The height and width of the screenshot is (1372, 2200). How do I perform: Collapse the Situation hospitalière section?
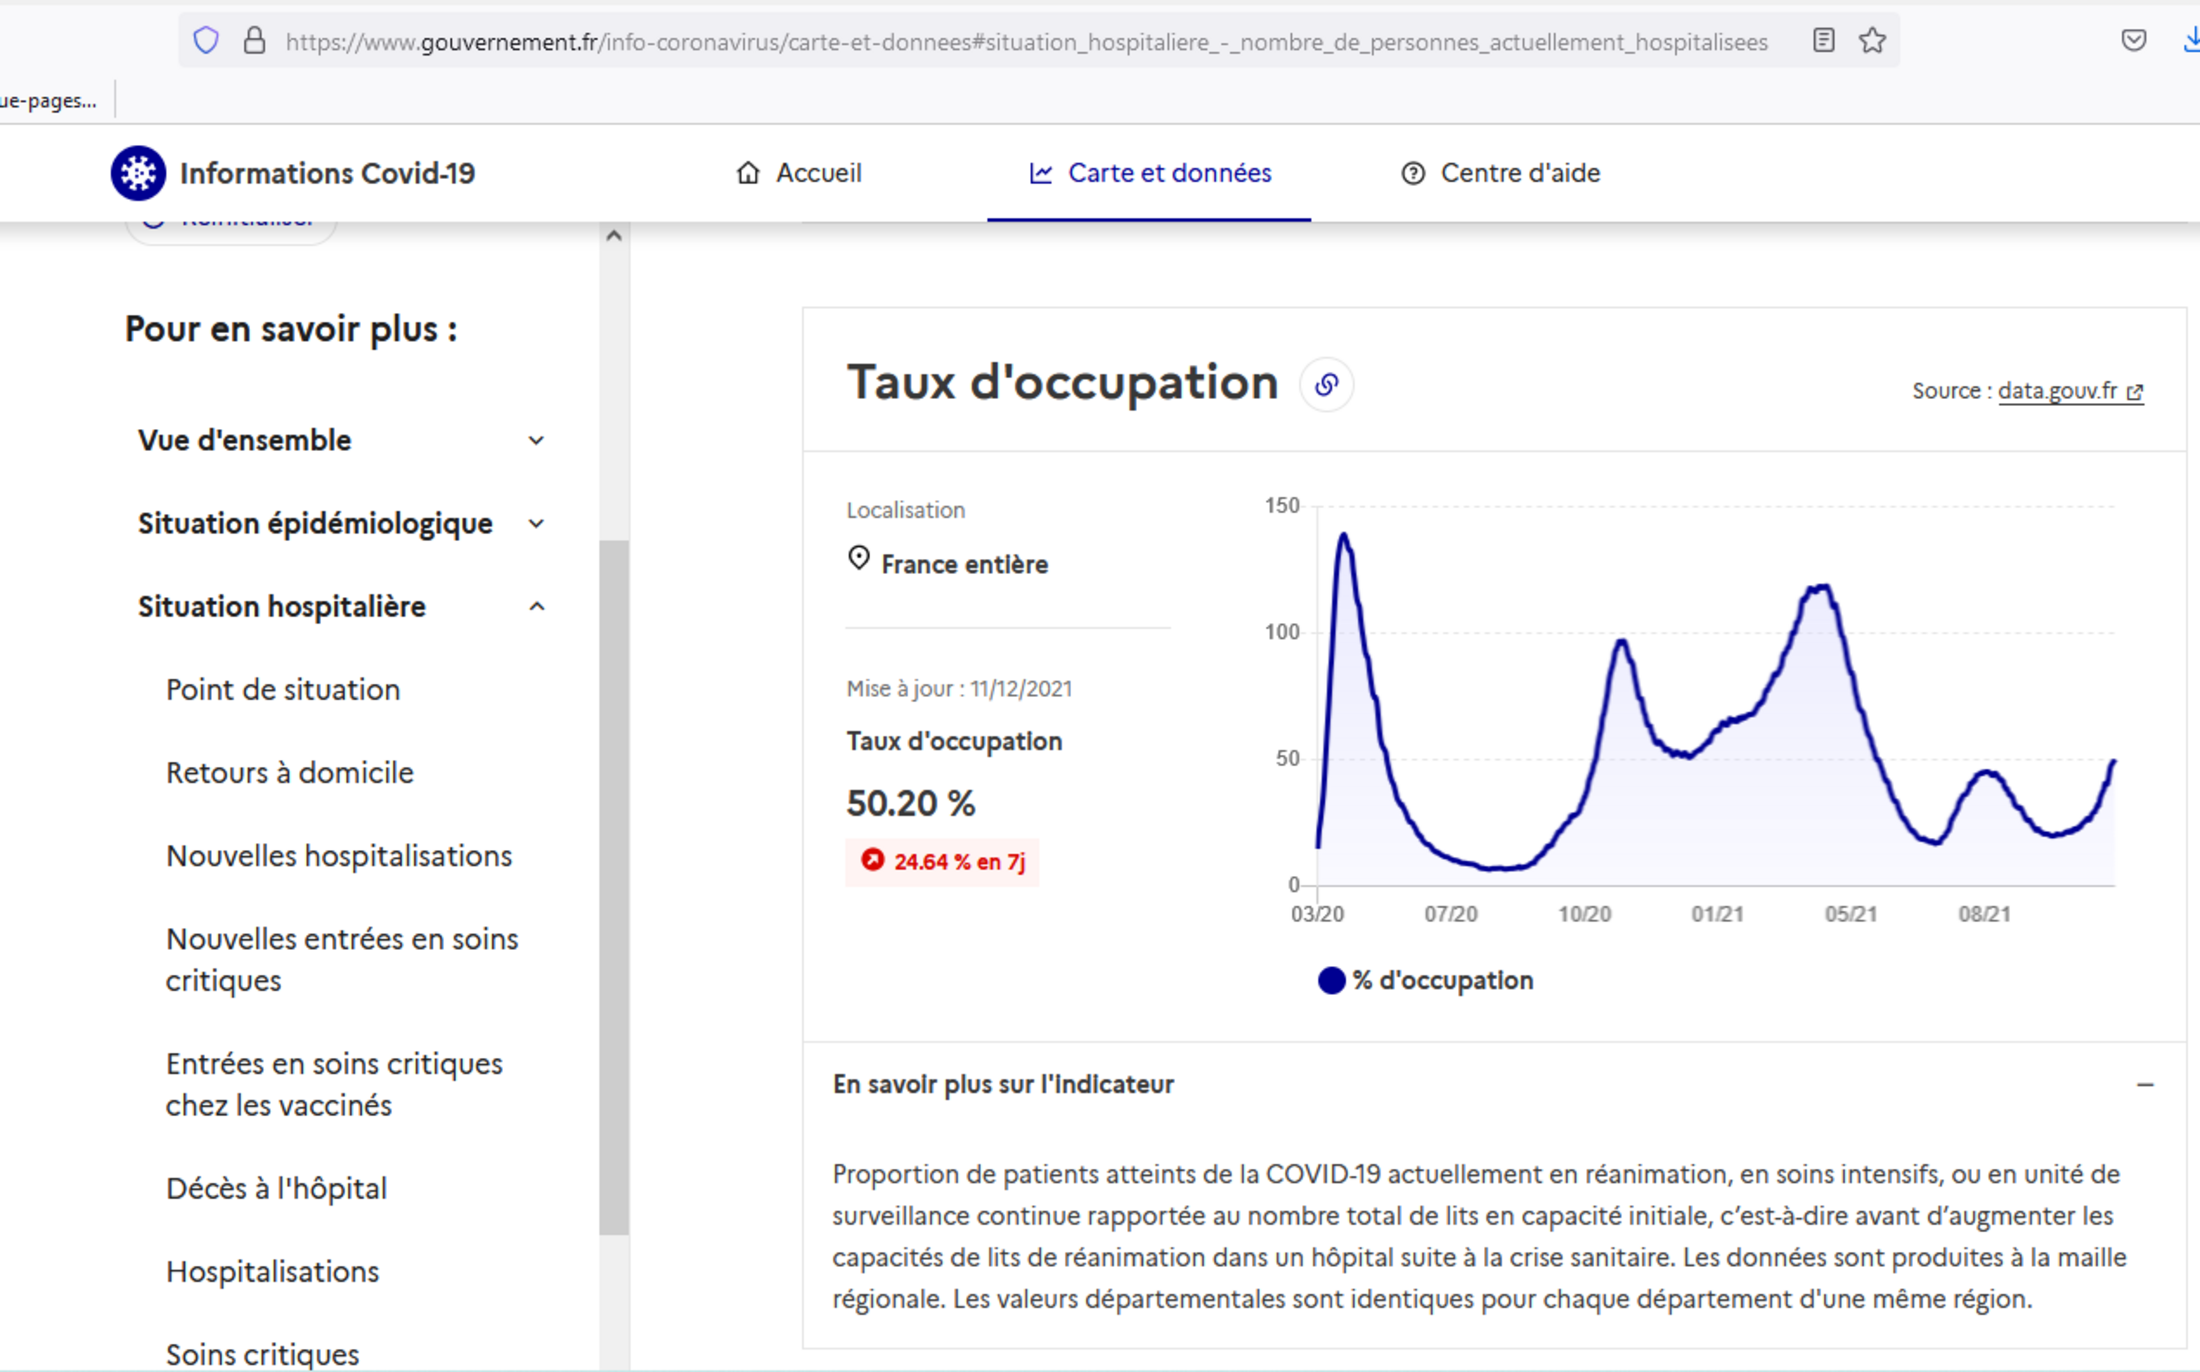[x=536, y=607]
